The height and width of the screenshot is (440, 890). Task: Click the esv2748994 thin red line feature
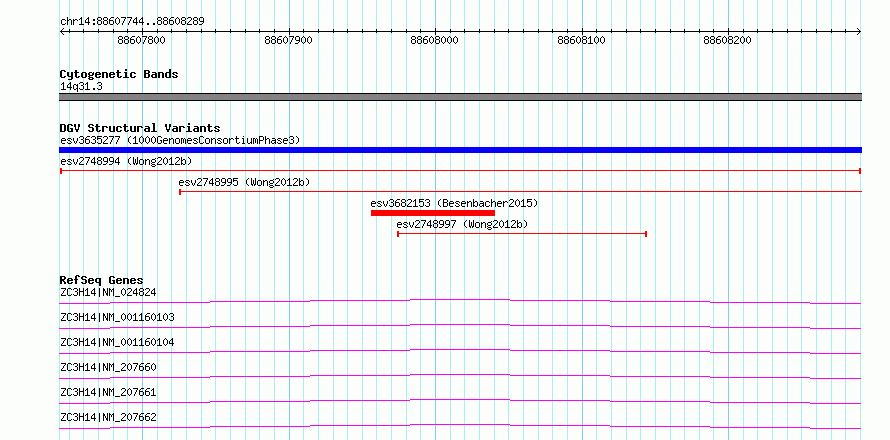point(460,170)
